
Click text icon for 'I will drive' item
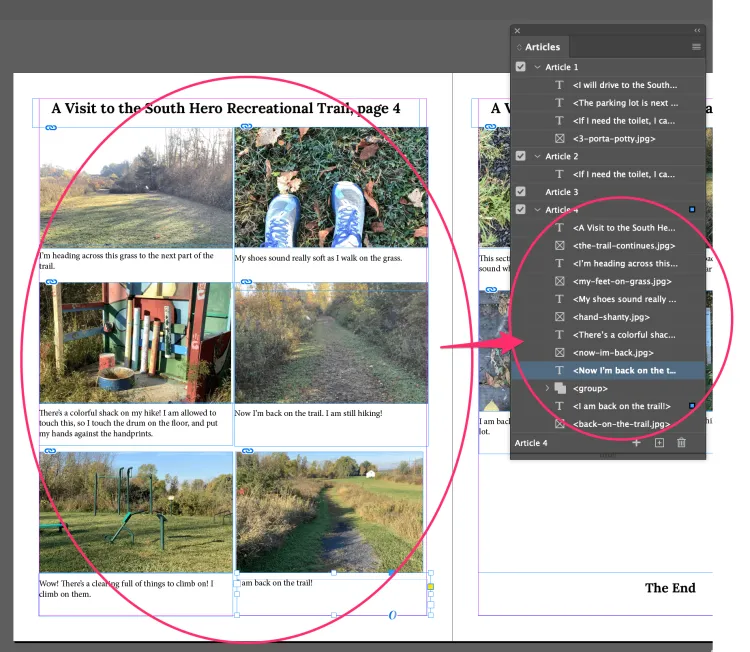pyautogui.click(x=560, y=85)
